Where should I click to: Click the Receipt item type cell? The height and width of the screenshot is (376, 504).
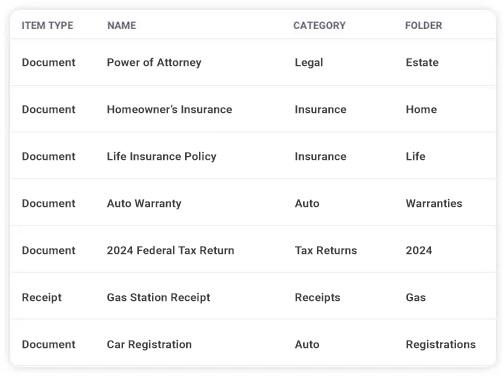pos(42,297)
